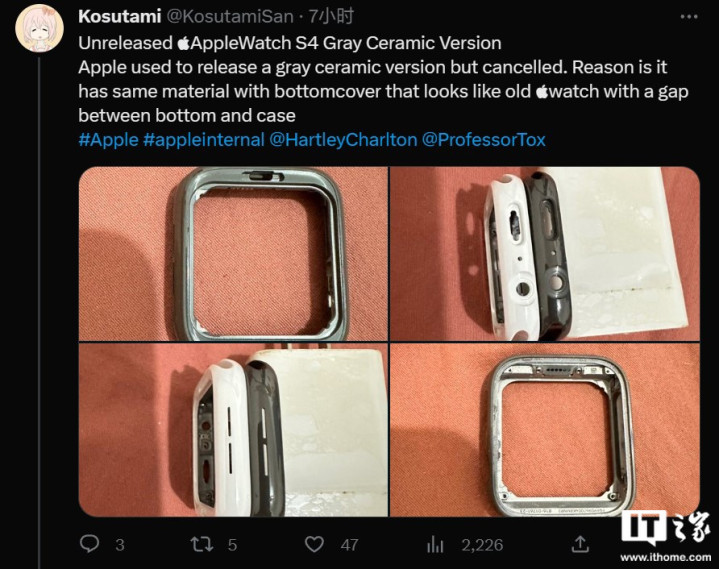
Task: Open the 7小时 timestamp link
Action: [x=331, y=17]
